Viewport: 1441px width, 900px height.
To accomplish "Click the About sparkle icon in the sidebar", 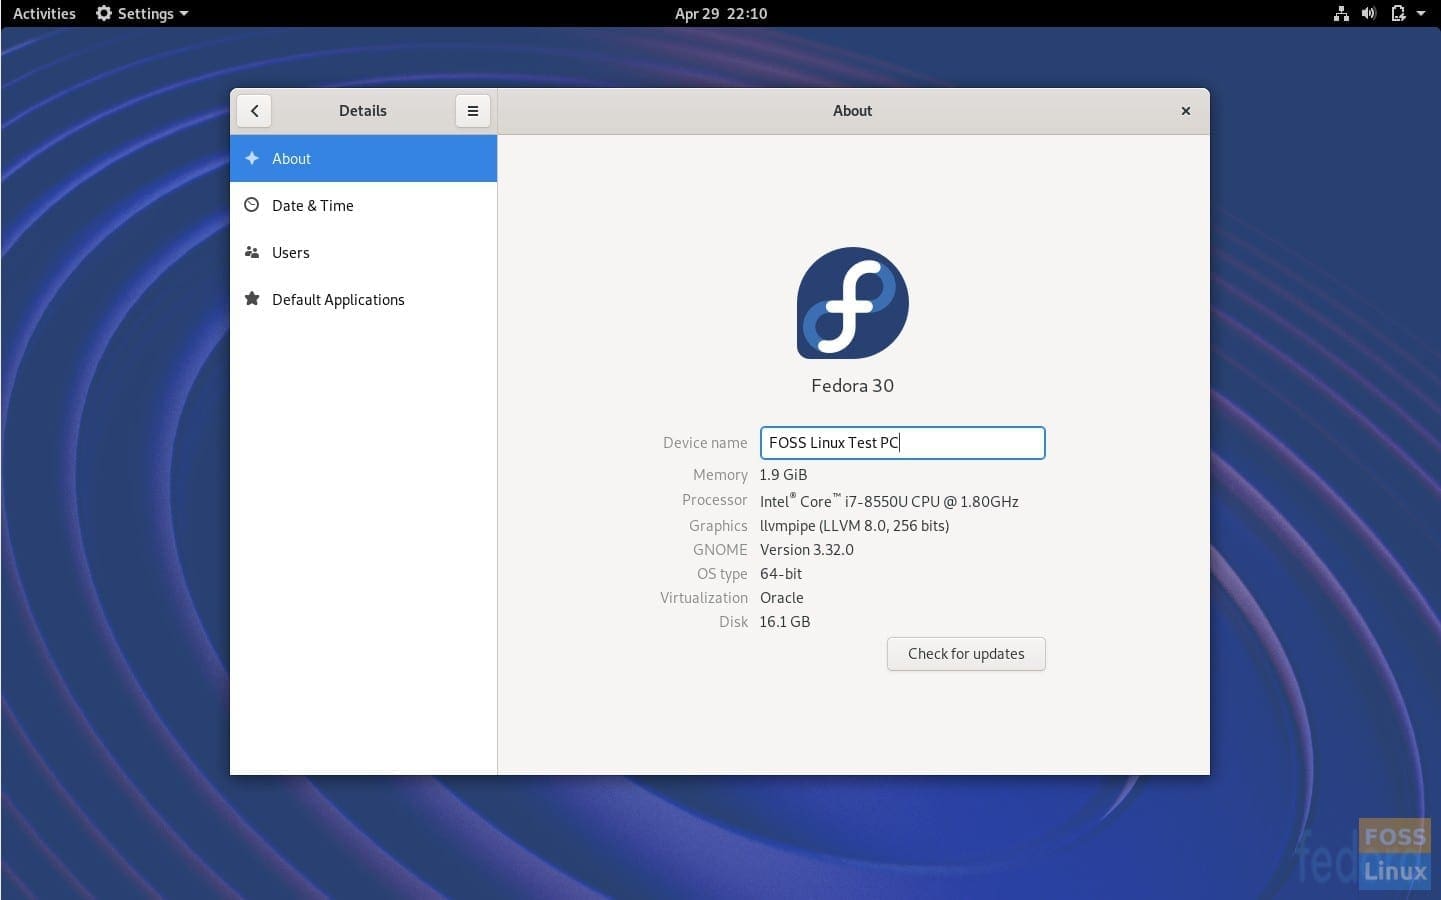I will tap(252, 158).
